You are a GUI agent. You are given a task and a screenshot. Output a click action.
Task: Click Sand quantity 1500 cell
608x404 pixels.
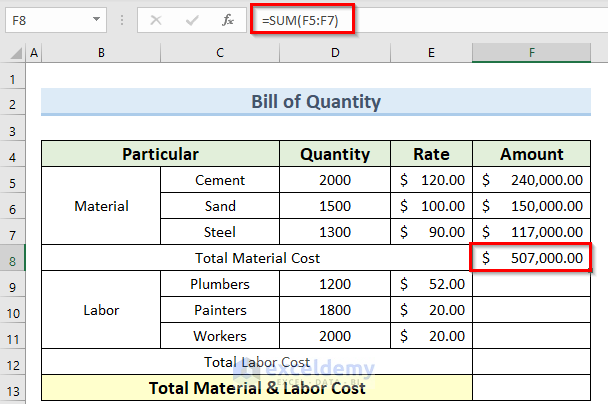(x=335, y=206)
